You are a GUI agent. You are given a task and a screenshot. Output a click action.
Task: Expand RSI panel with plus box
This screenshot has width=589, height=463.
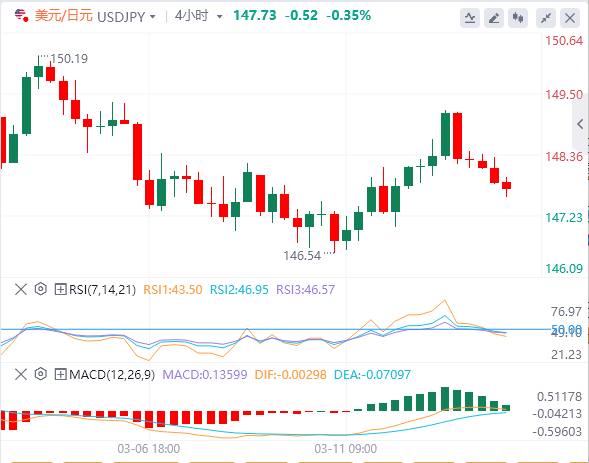tap(60, 289)
